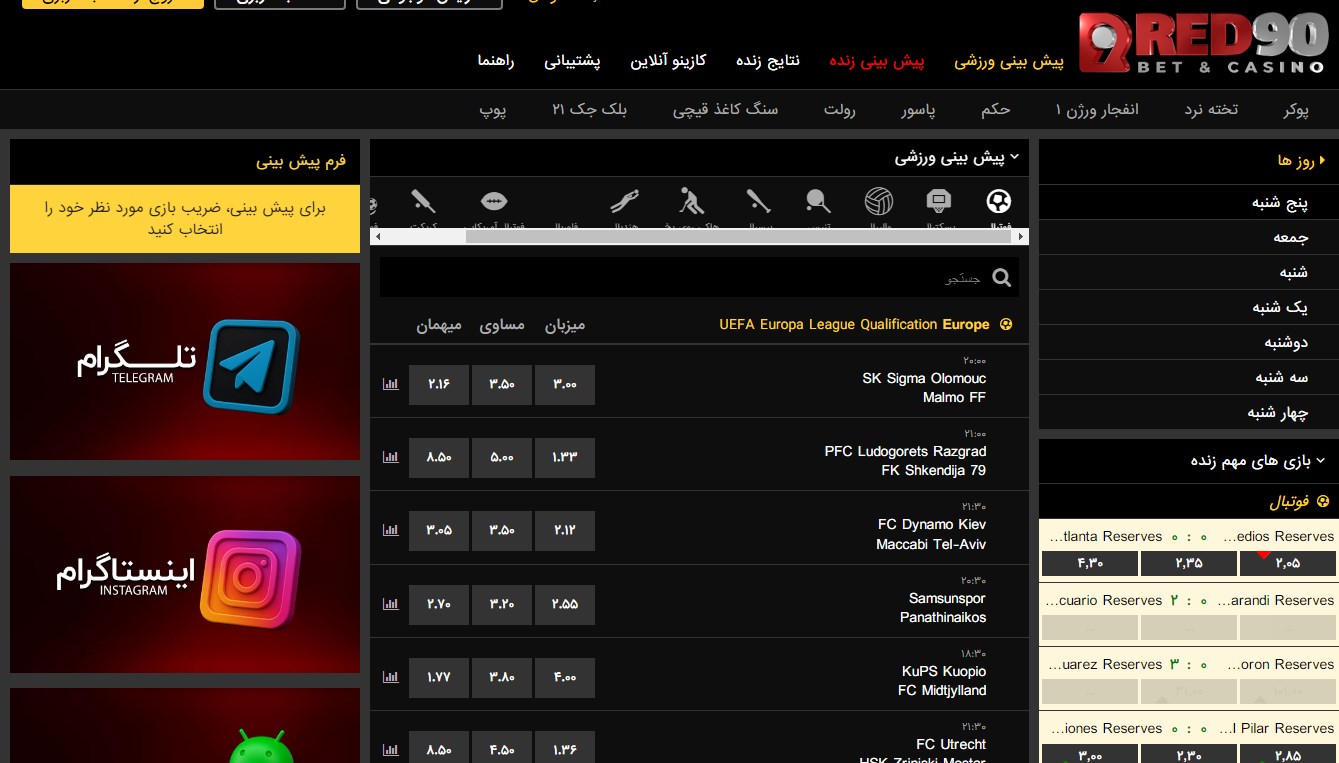The image size is (1339, 763).
Task: Pick away odds 2.70 for Panathinaikos match
Action: click(439, 605)
